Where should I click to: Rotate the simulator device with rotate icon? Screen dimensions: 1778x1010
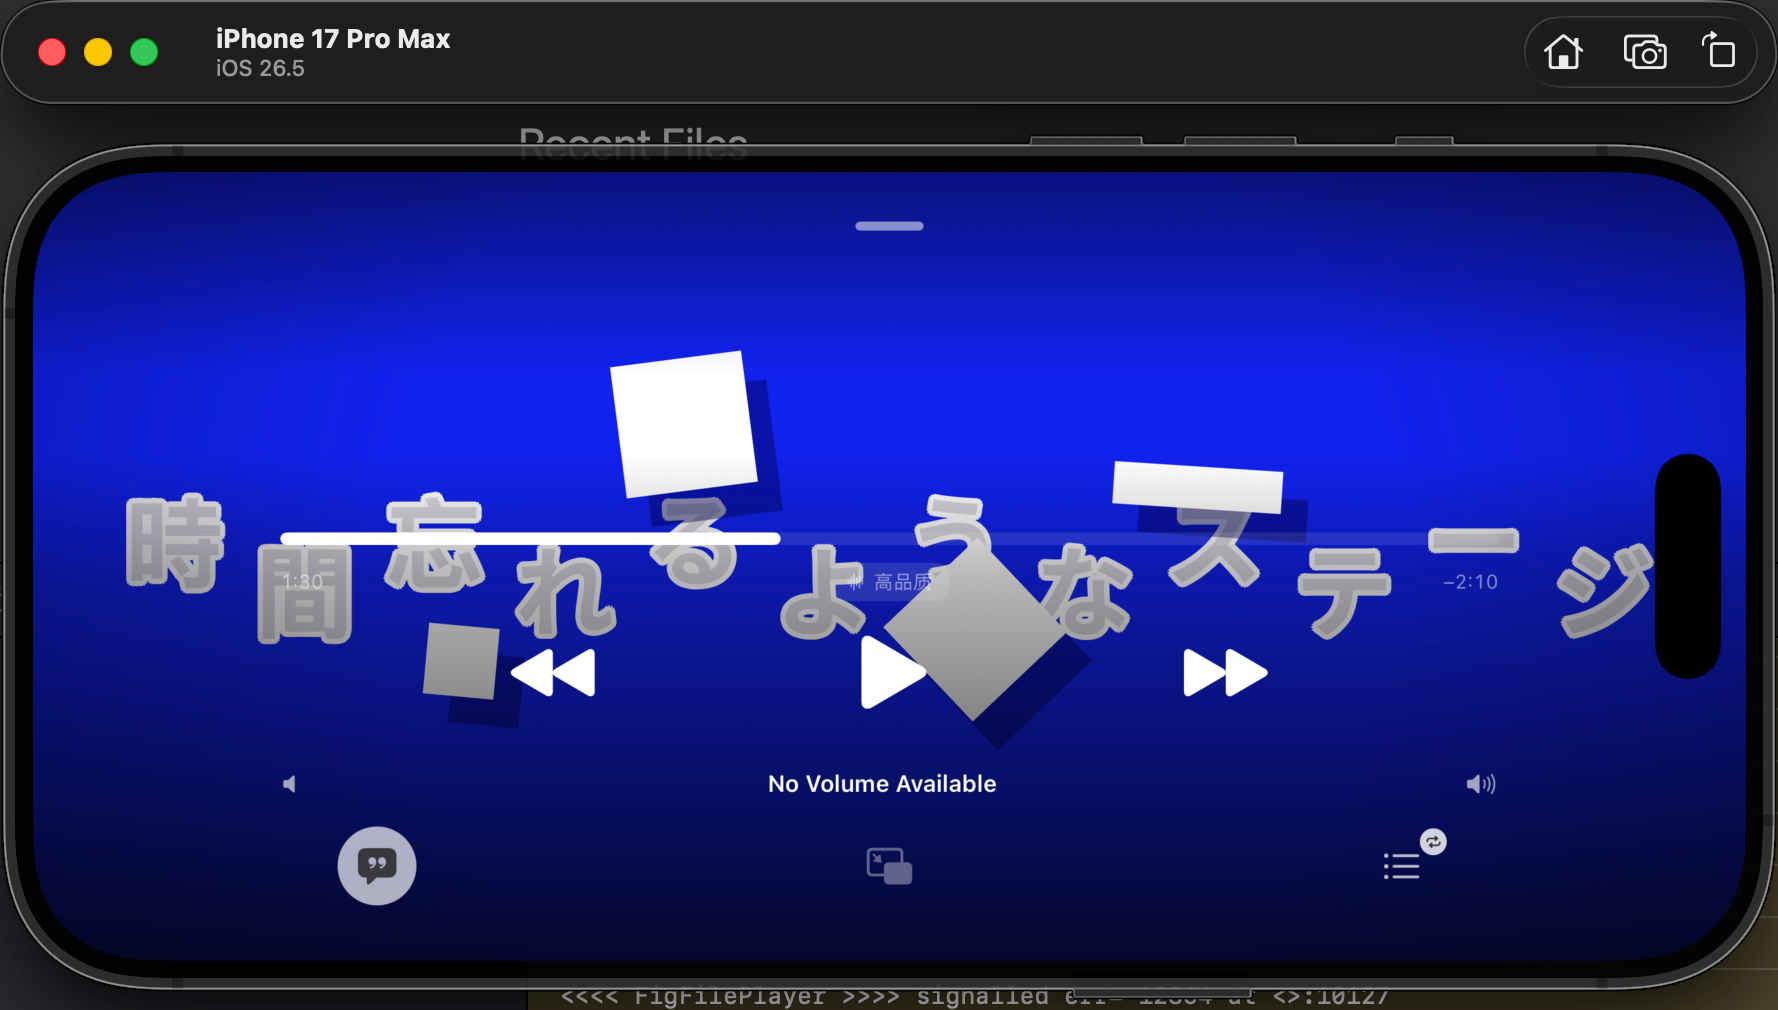coord(1719,50)
